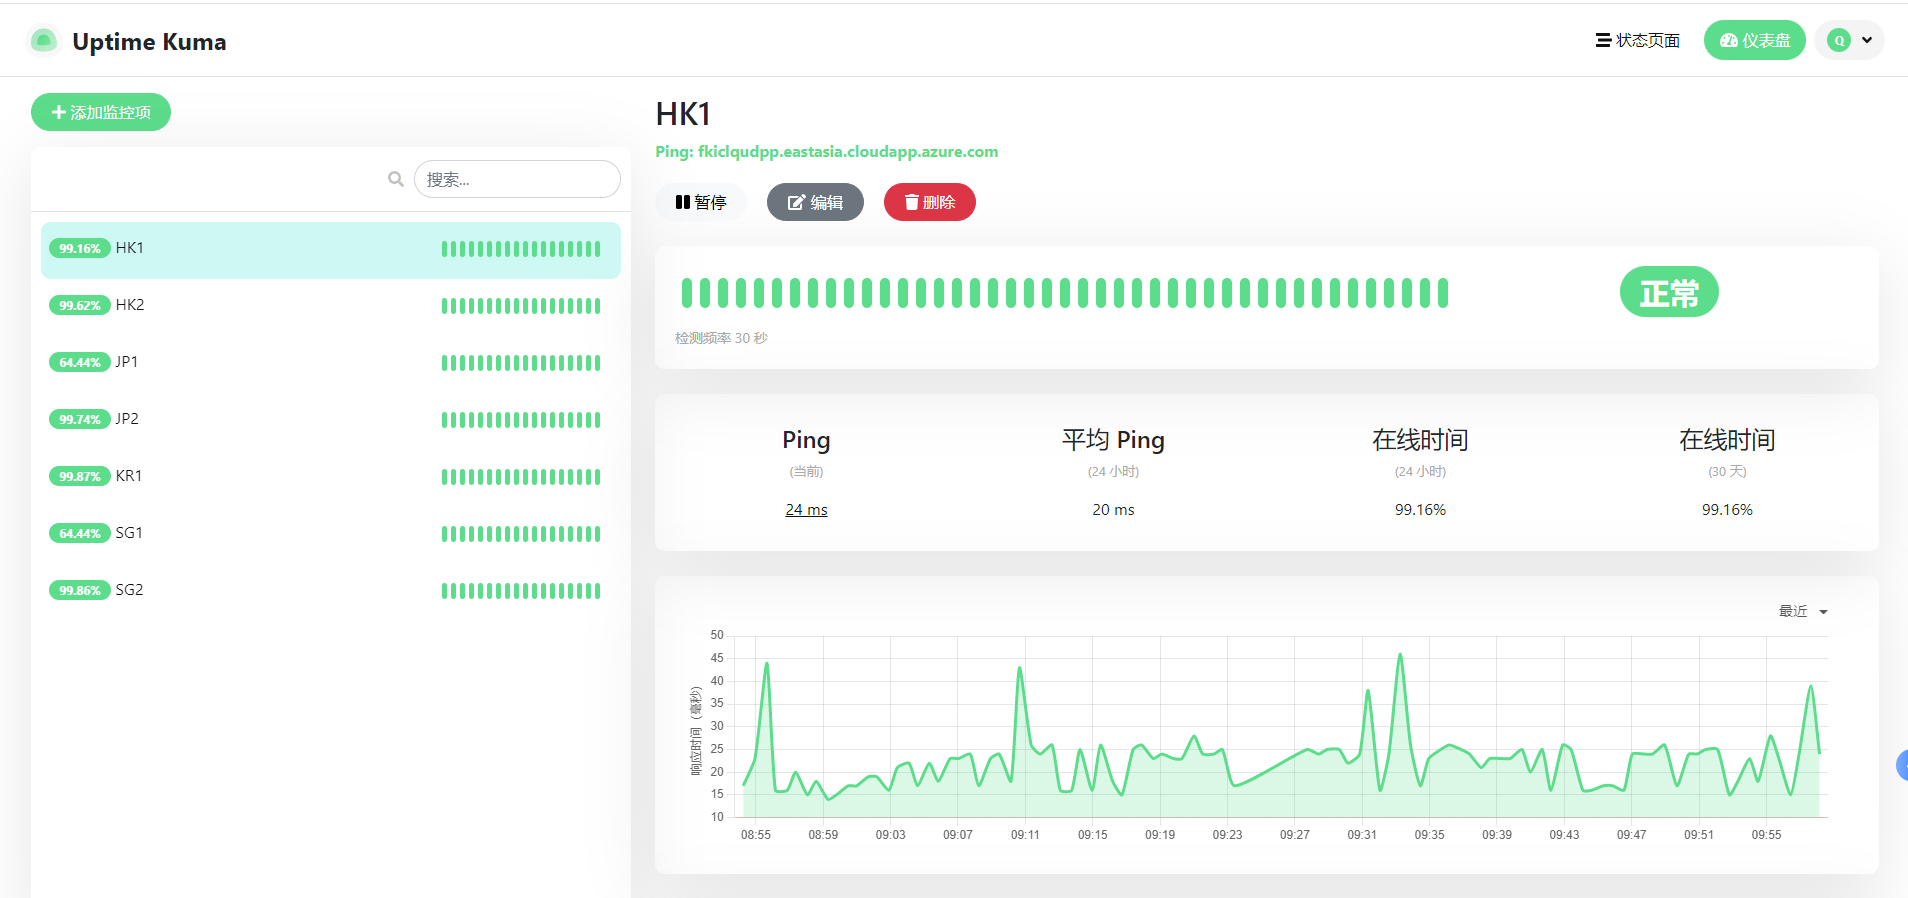1908x898 pixels.
Task: Delete the HK1 monitor
Action: pos(929,202)
